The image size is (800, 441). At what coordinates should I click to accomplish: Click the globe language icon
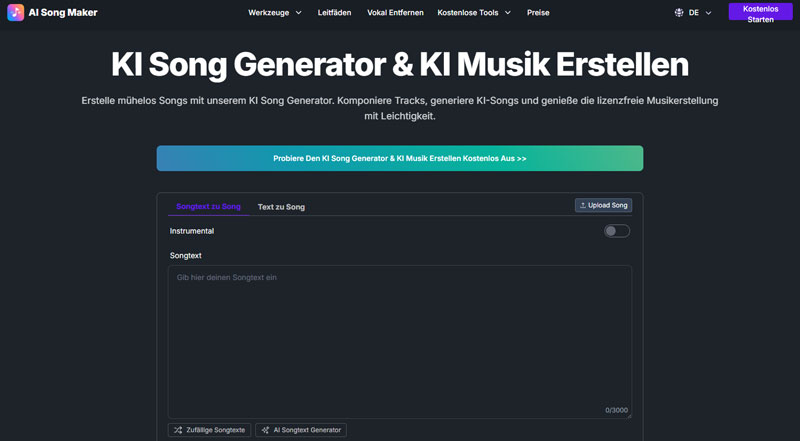coord(679,13)
